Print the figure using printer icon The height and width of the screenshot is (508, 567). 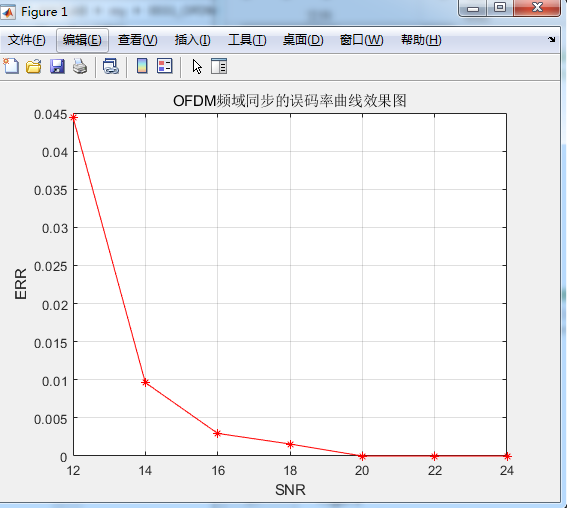pyautogui.click(x=80, y=67)
